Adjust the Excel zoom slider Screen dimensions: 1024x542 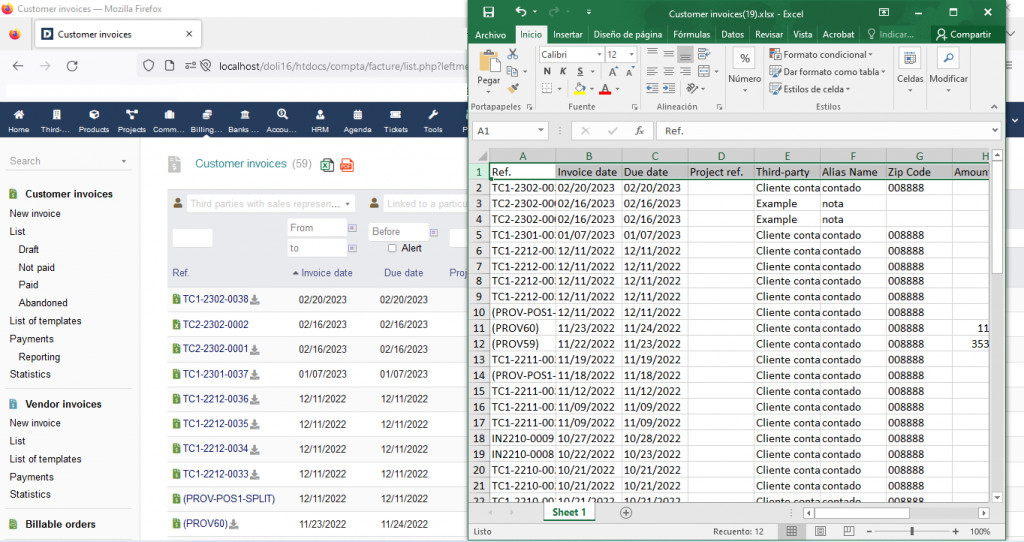[912, 532]
